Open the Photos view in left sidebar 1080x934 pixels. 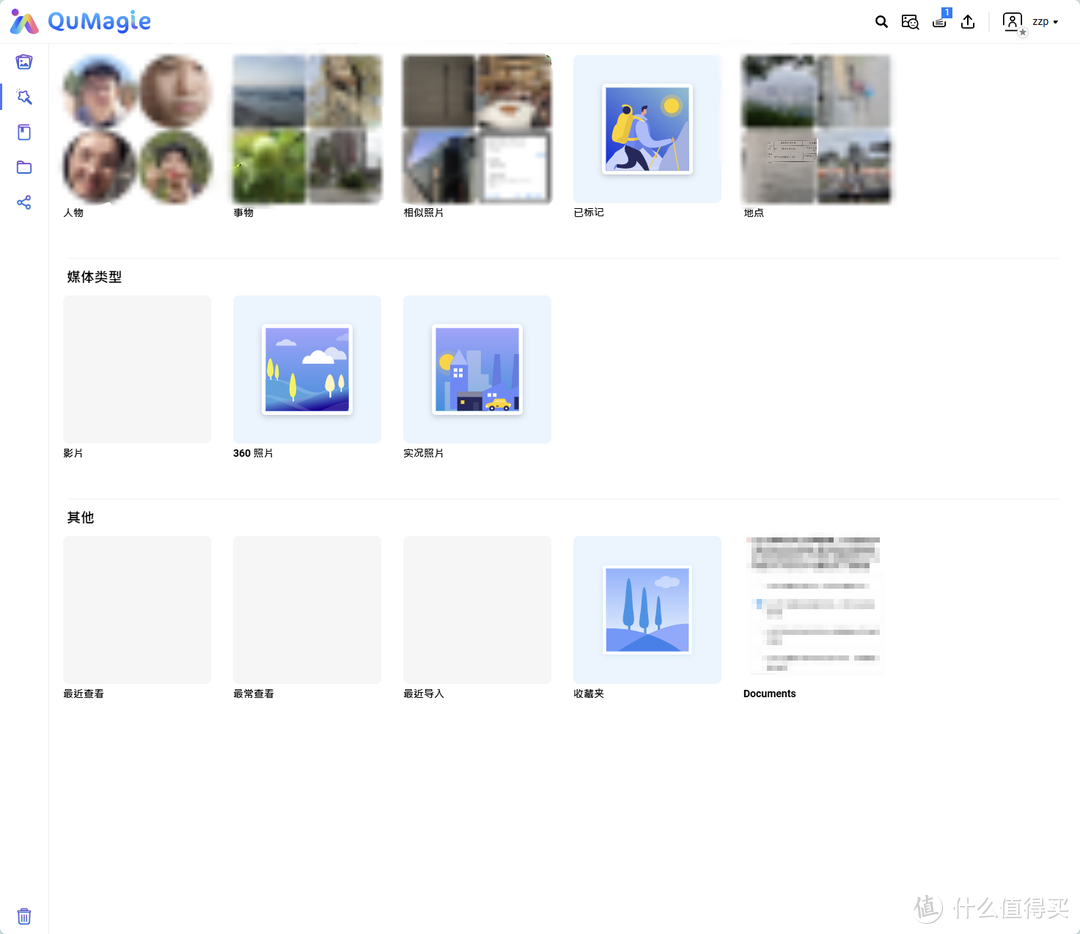click(x=24, y=62)
